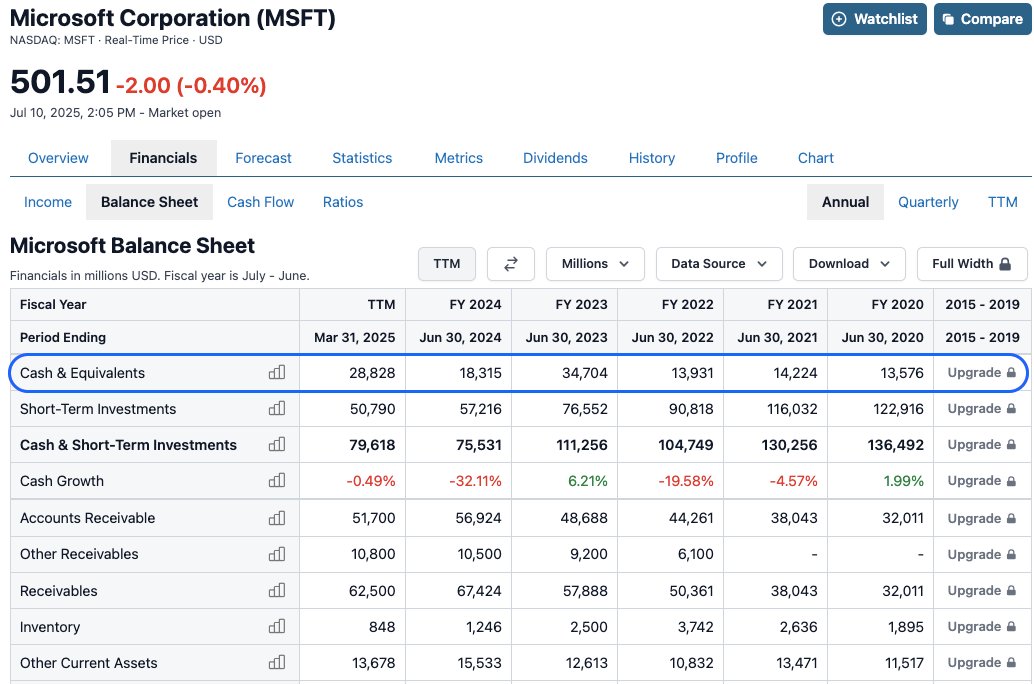Switch to TTM period view
This screenshot has height=684, width=1034.
[x=1002, y=202]
